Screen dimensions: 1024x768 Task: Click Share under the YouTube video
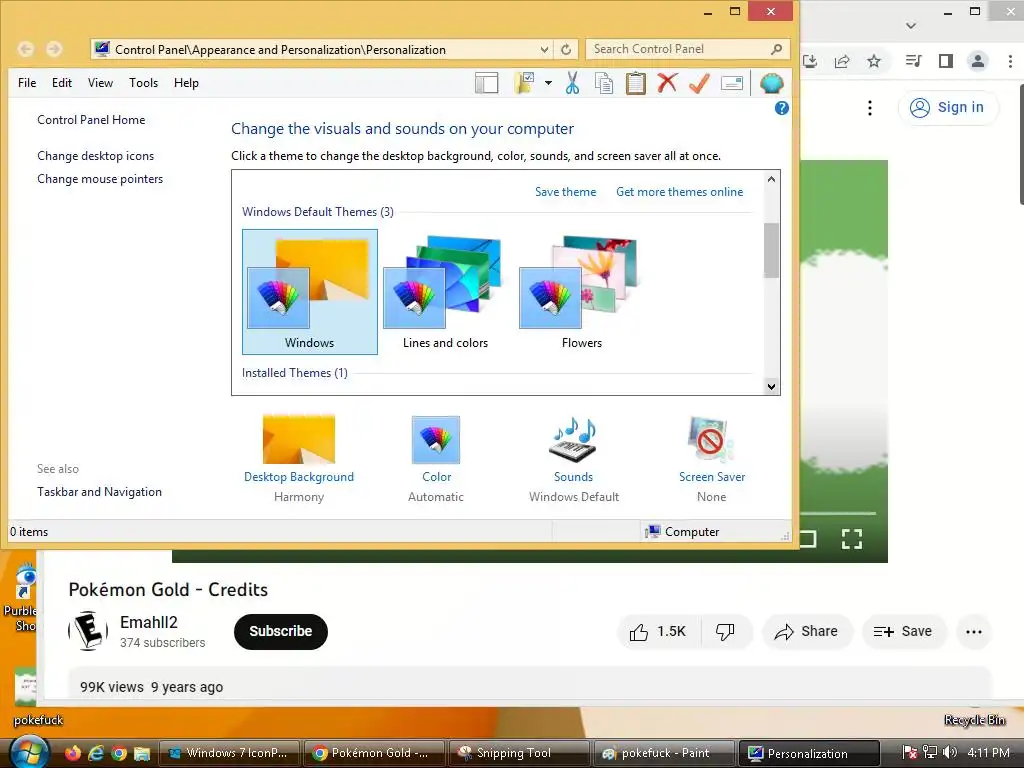(807, 632)
